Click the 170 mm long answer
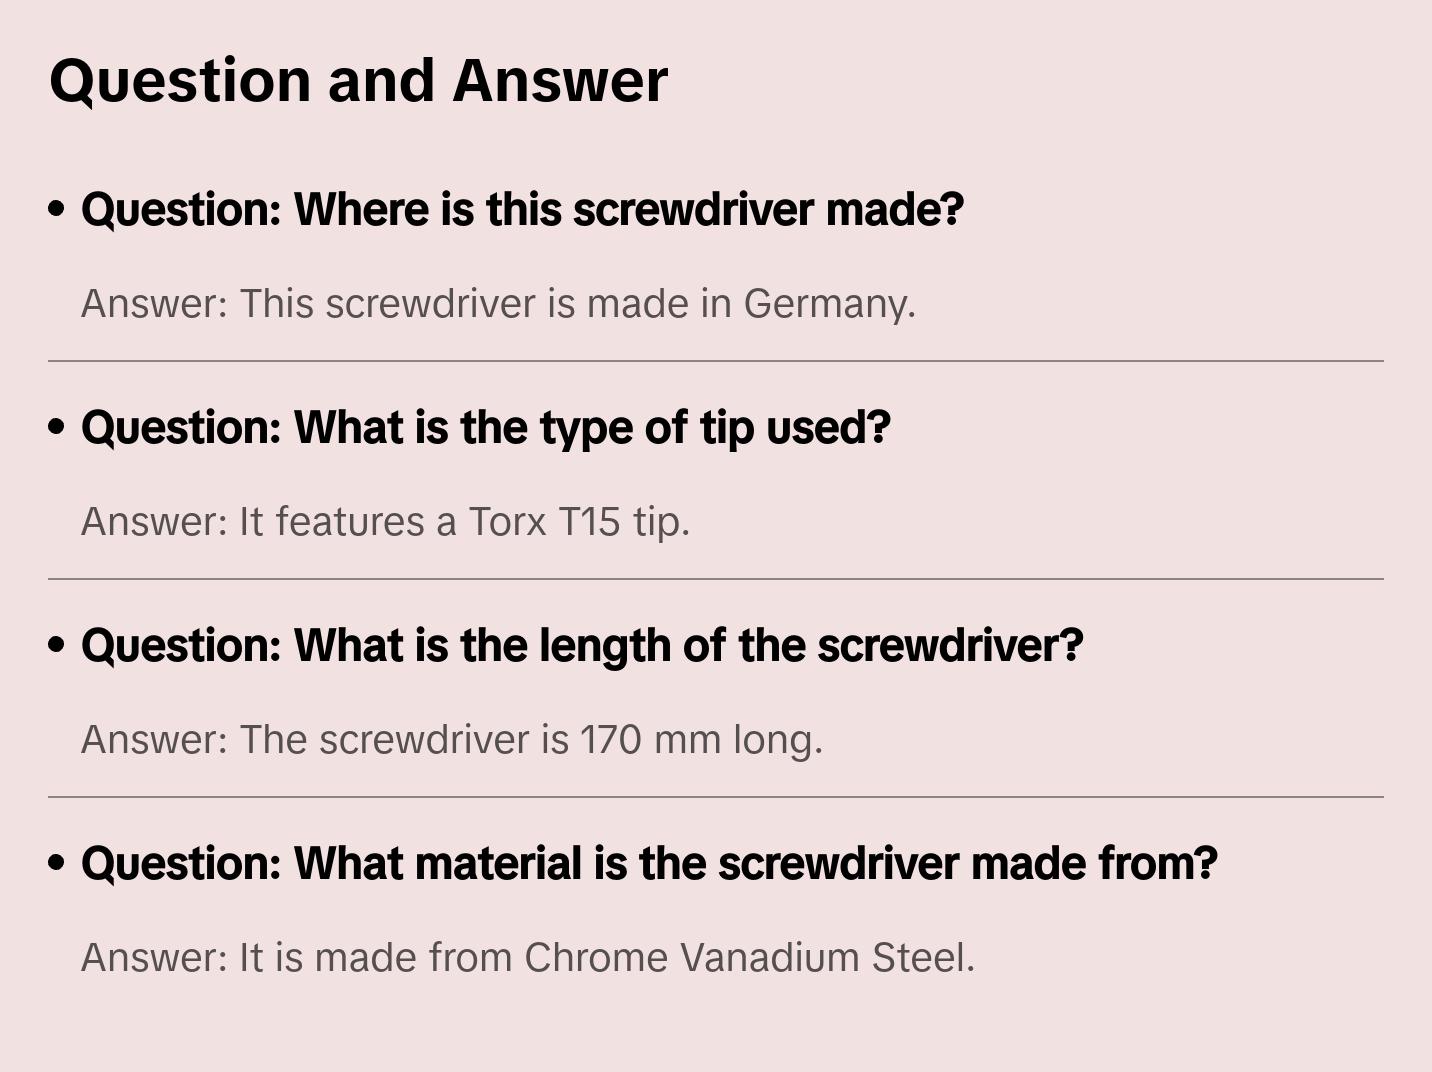Screen dimensions: 1432x1072 tap(451, 739)
